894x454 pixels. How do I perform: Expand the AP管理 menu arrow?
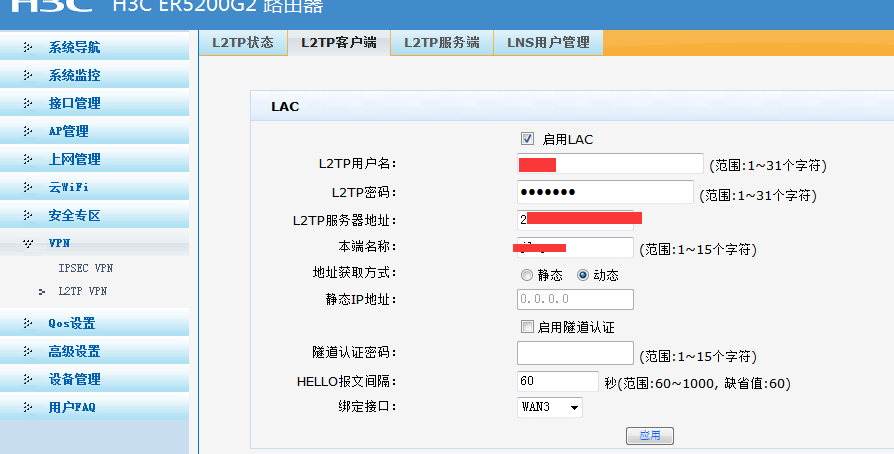tap(27, 131)
